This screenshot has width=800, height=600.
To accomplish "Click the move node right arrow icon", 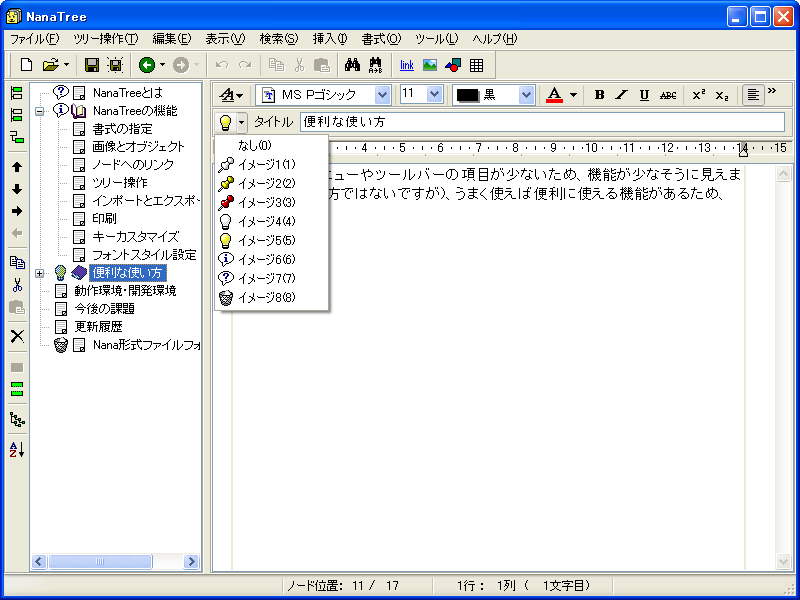I will (17, 211).
